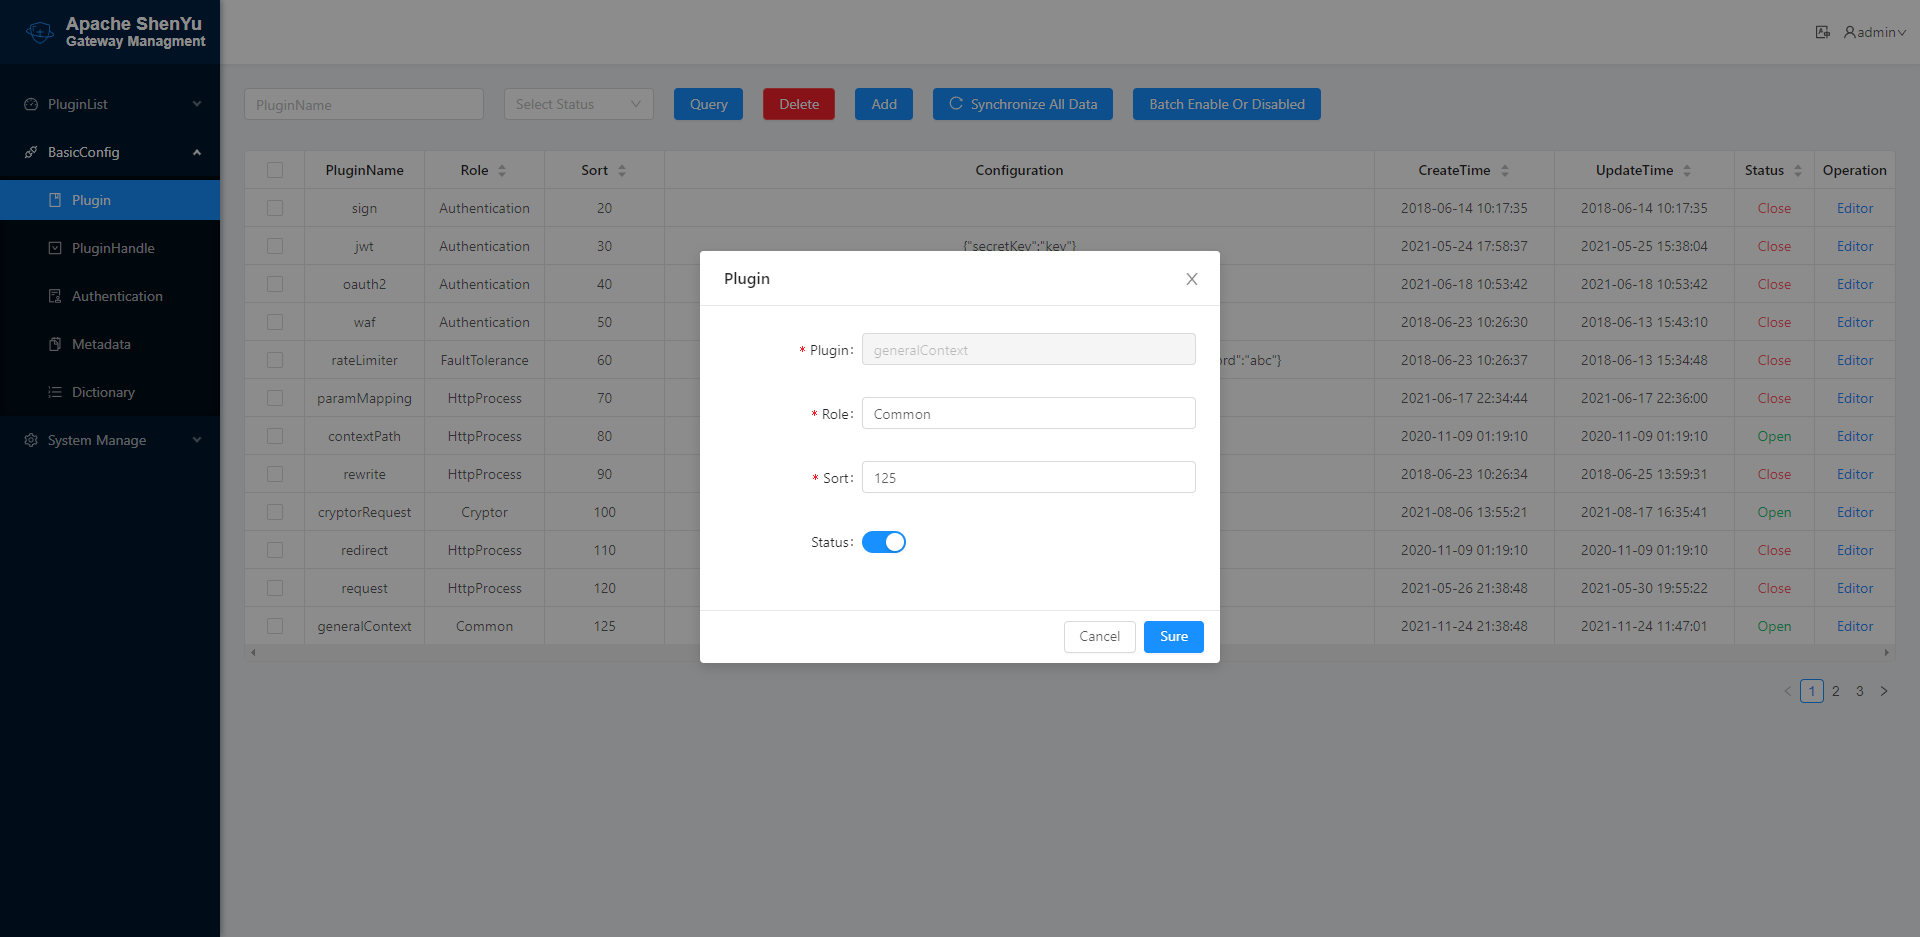Open the PluginHandle menu item
1920x937 pixels.
113,248
